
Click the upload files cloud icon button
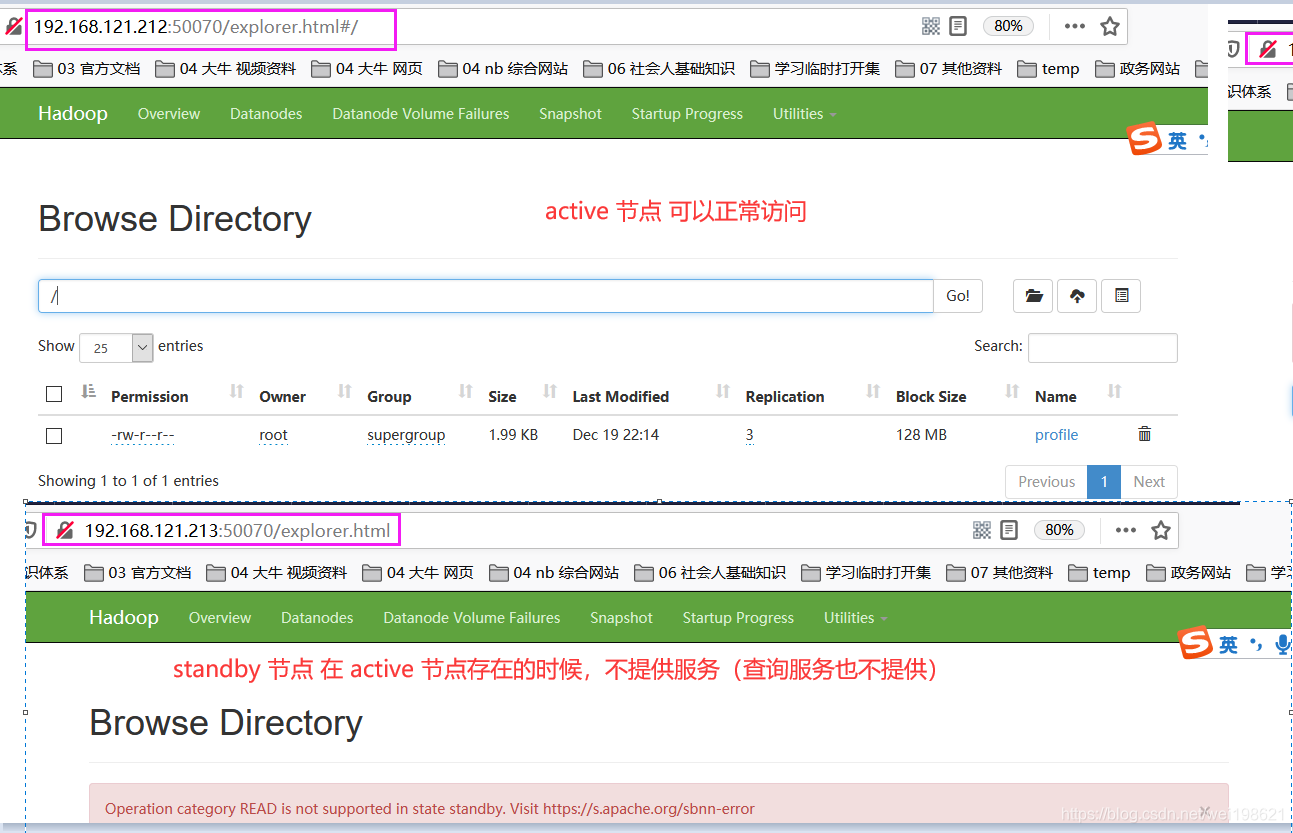coord(1077,296)
